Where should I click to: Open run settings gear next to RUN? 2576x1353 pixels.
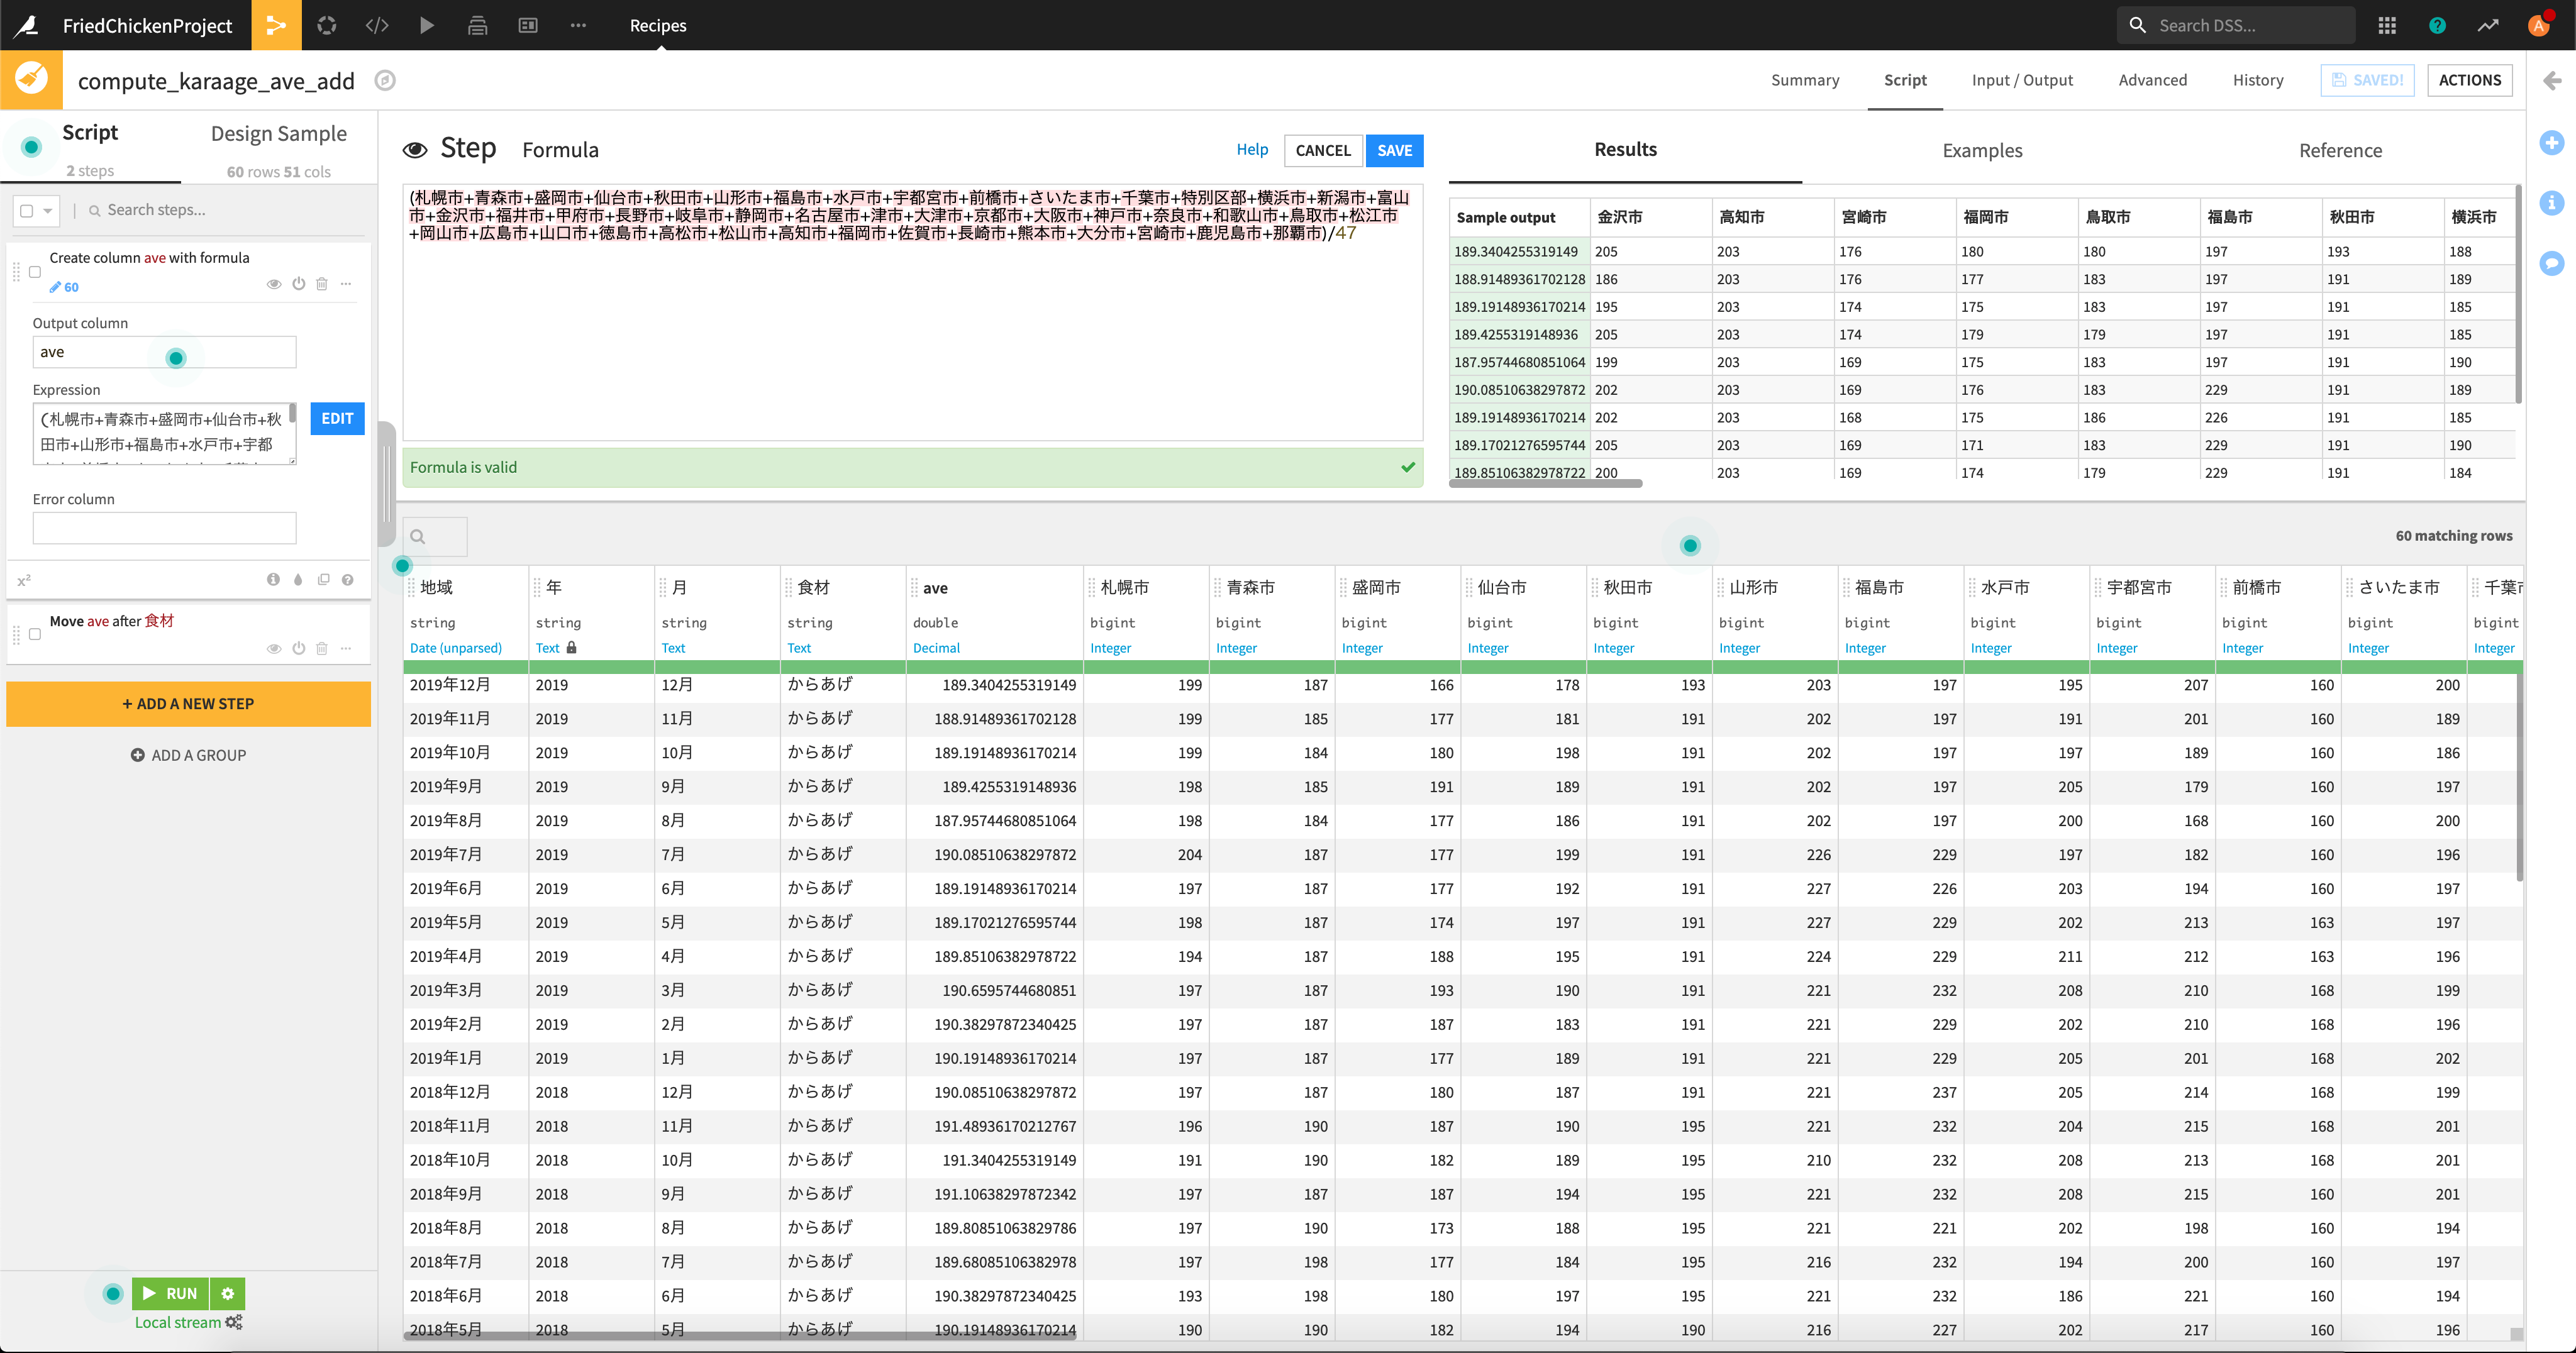click(228, 1293)
